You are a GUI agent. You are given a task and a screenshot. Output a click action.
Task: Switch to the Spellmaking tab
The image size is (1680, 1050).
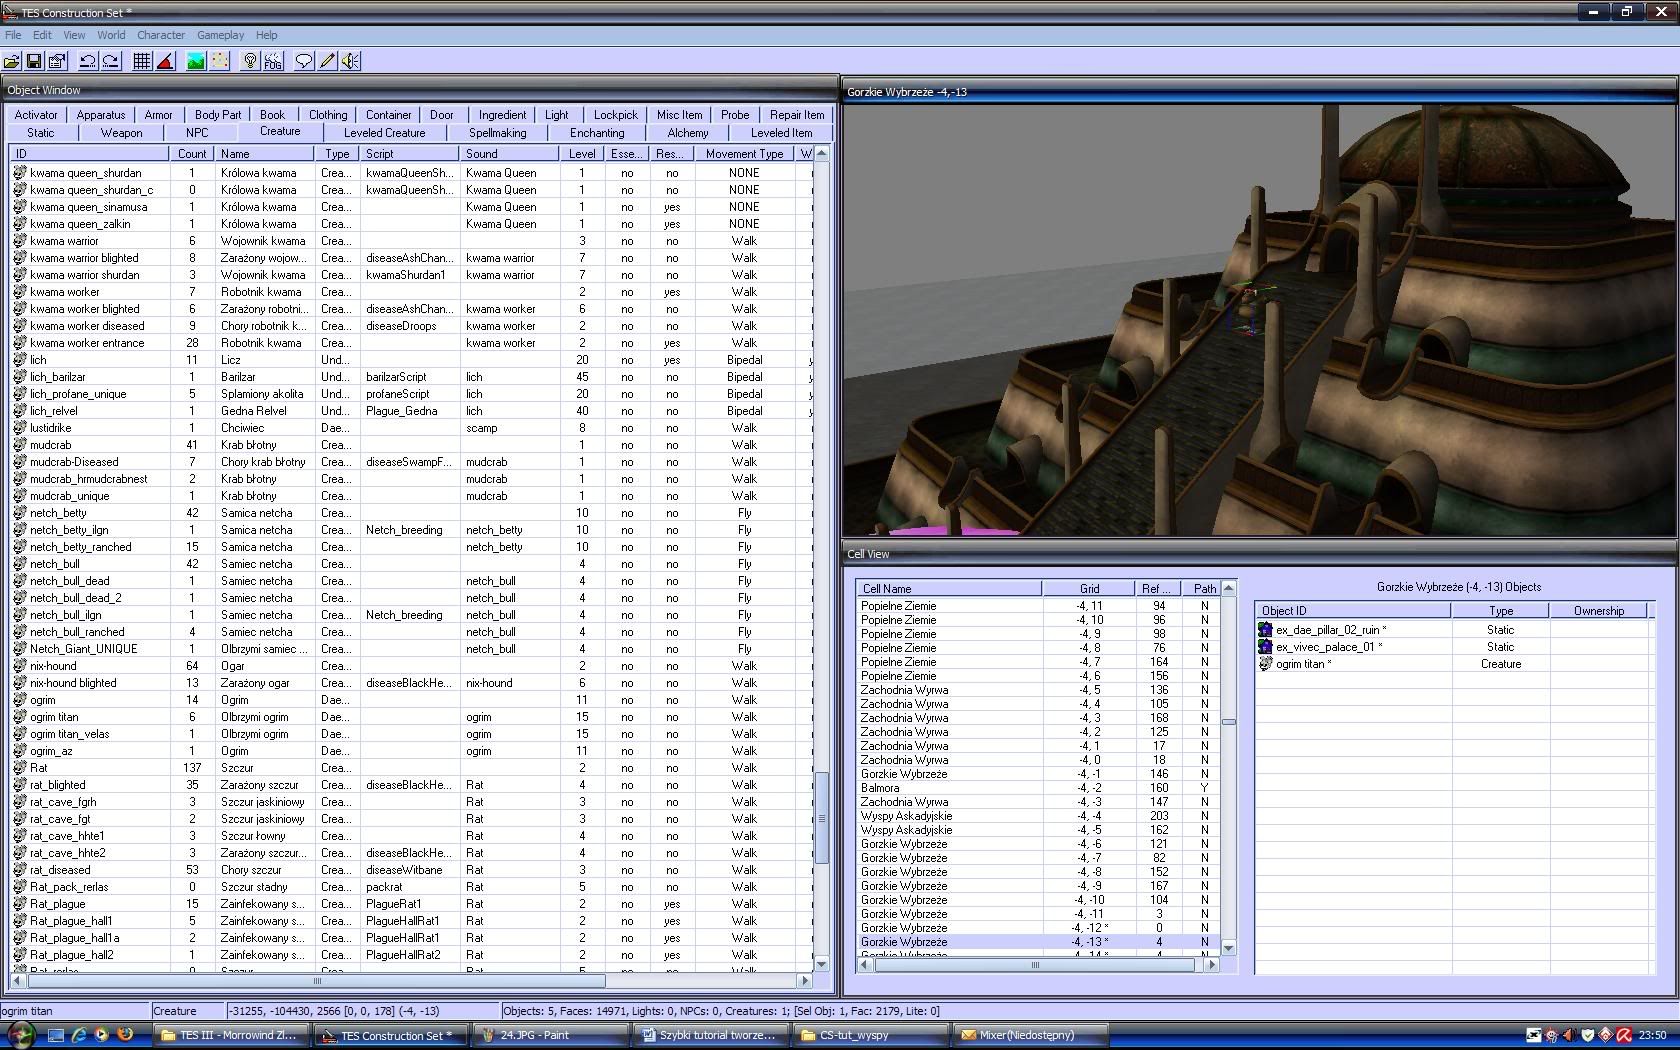point(497,133)
